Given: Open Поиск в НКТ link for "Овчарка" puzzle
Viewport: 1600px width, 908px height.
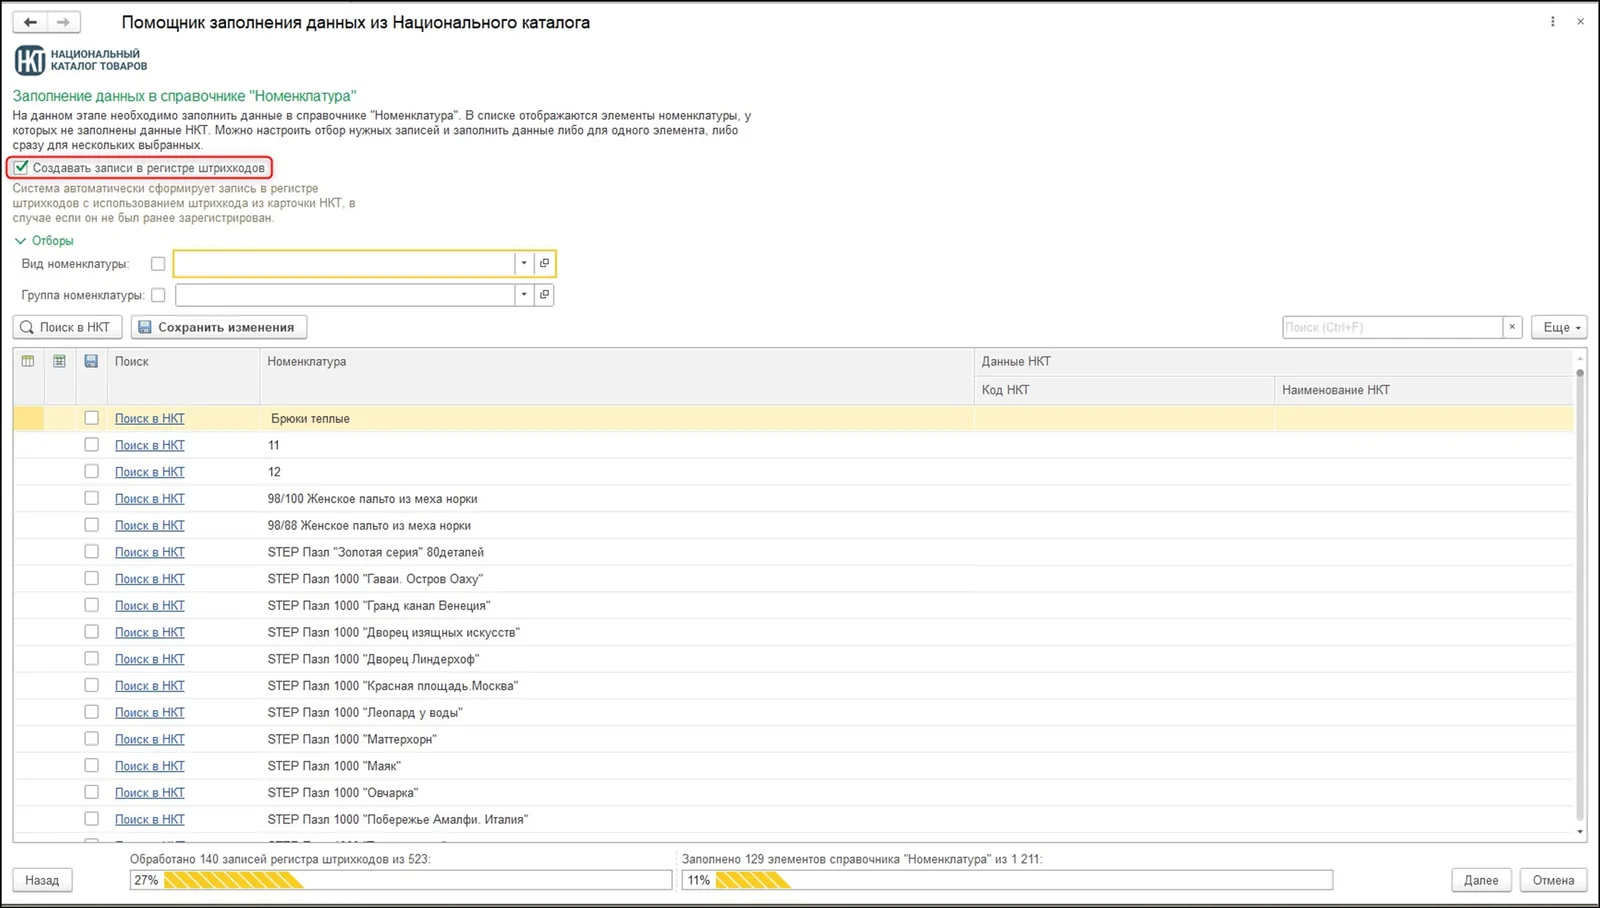Looking at the screenshot, I should click(150, 792).
